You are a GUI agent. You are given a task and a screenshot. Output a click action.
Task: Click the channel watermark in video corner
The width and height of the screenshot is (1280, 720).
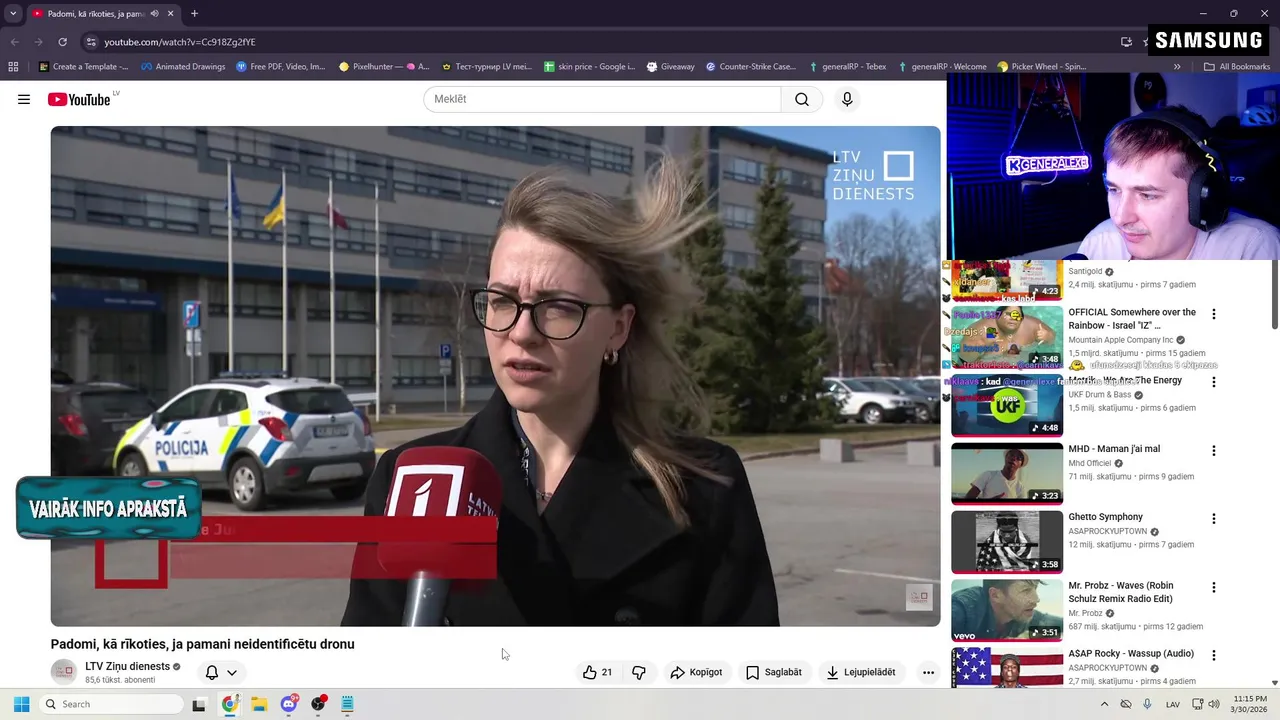click(919, 597)
